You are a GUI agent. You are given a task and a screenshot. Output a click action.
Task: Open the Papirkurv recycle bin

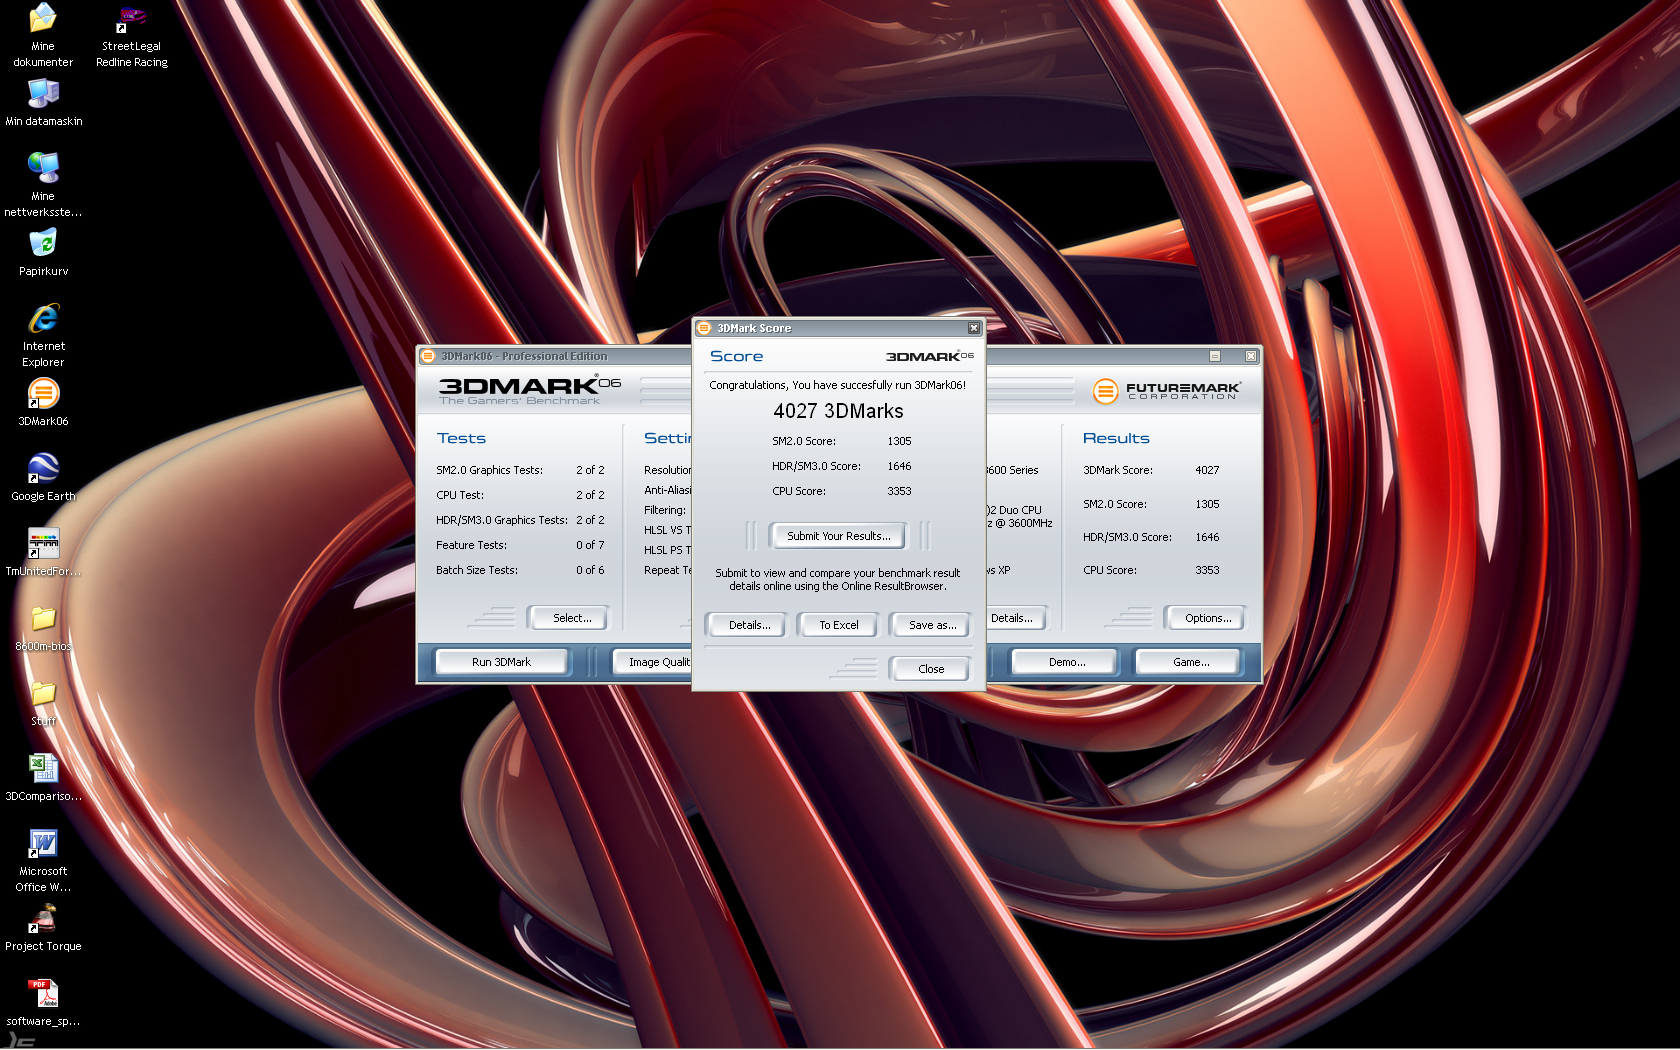tap(43, 252)
